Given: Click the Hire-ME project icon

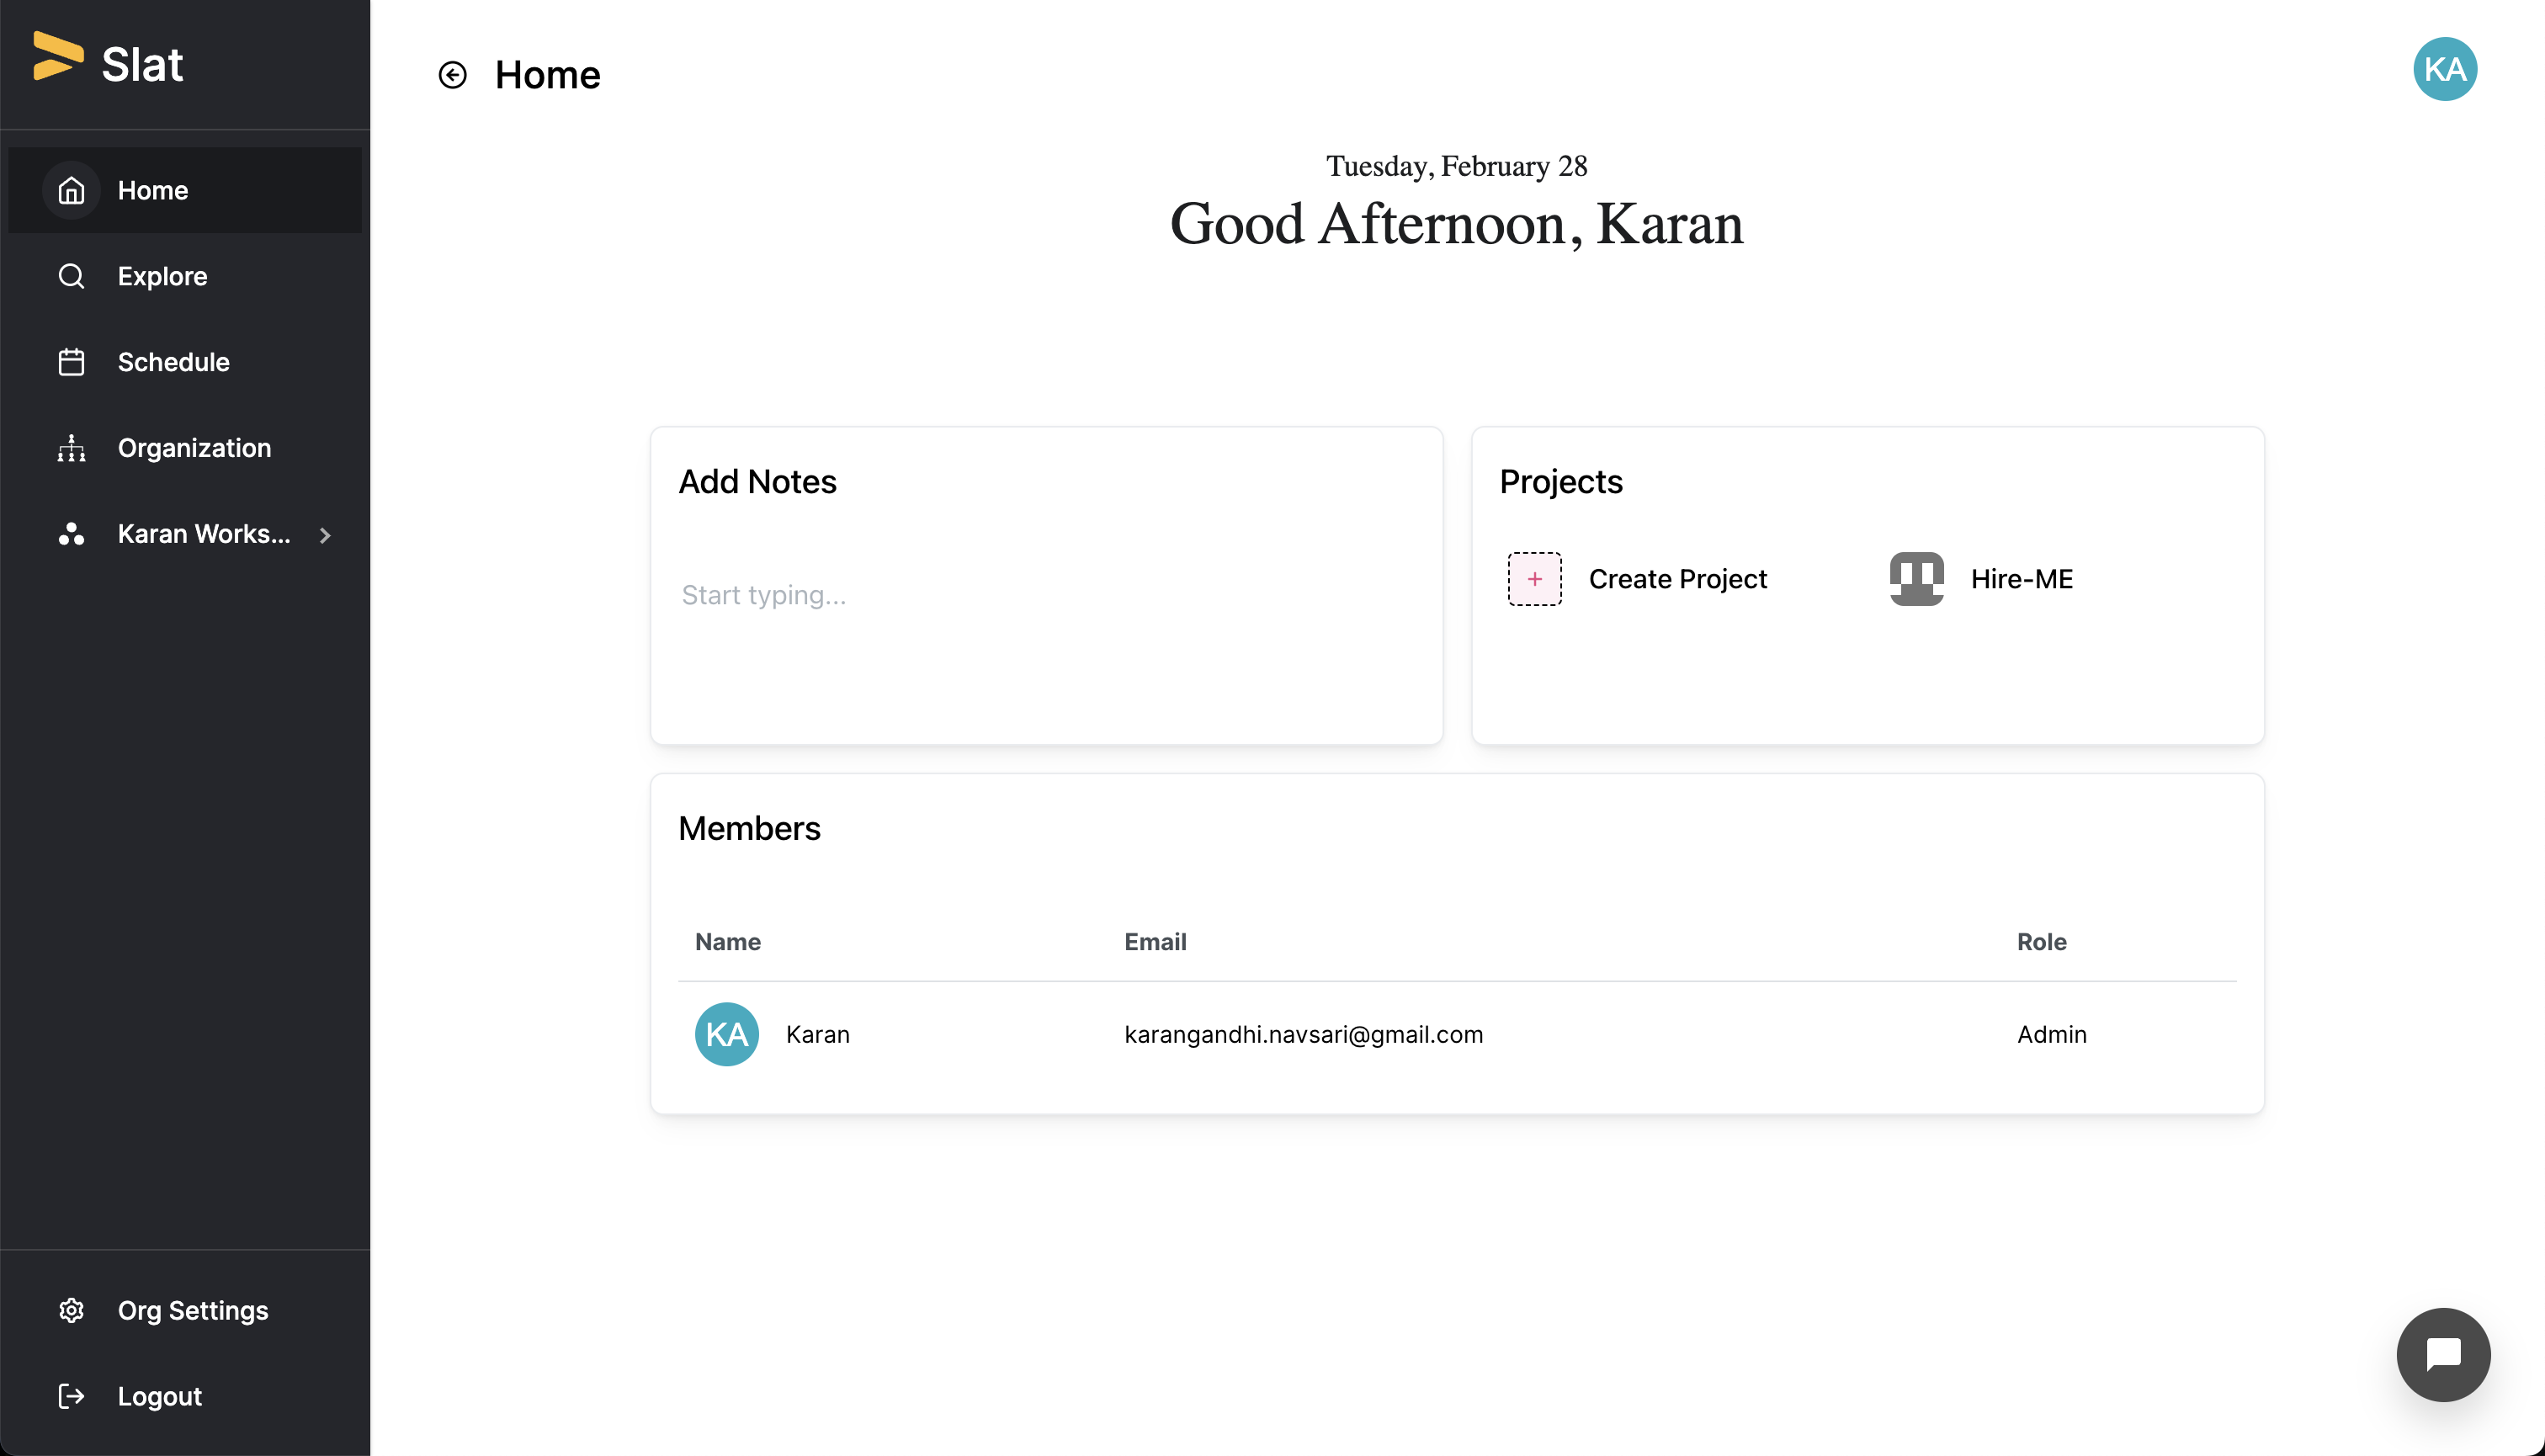Looking at the screenshot, I should coord(1916,579).
